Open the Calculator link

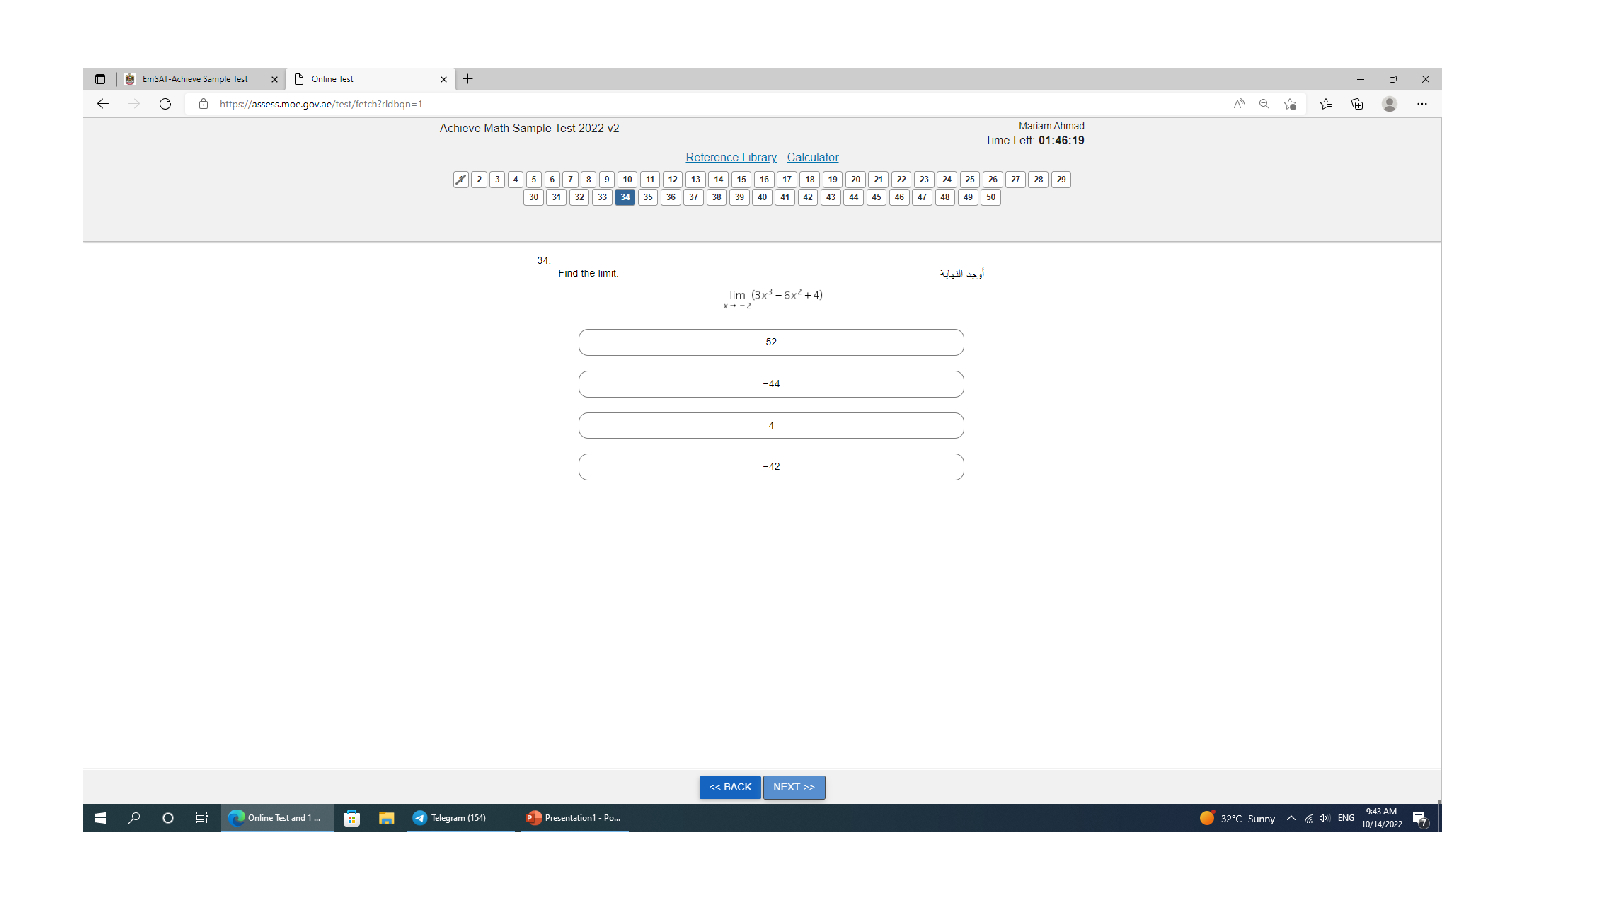(812, 158)
